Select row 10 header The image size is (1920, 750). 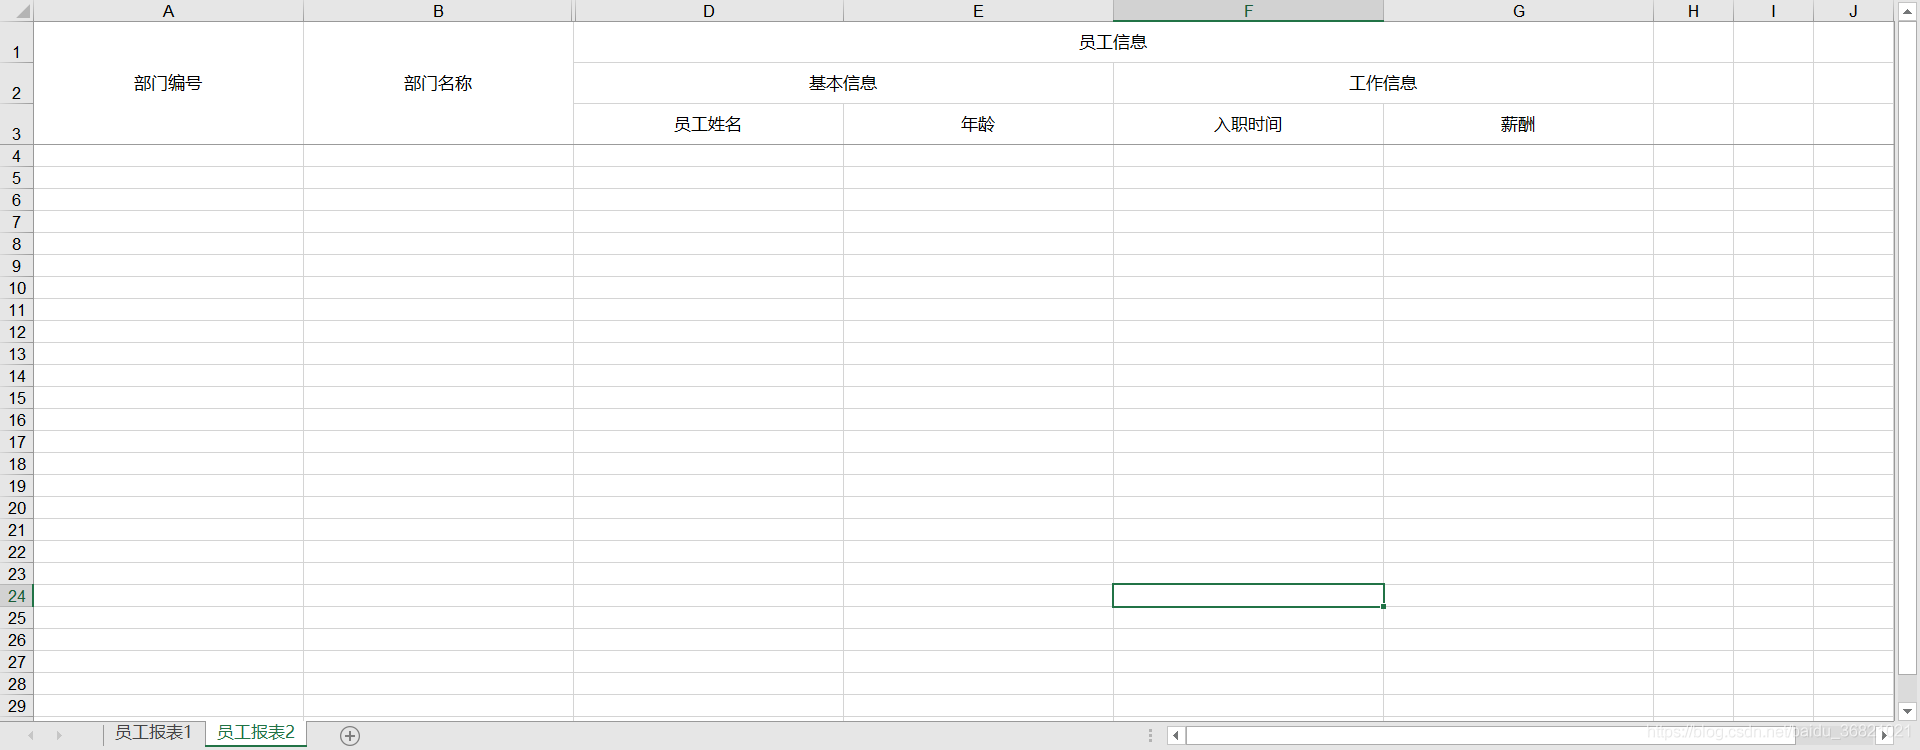coord(16,288)
